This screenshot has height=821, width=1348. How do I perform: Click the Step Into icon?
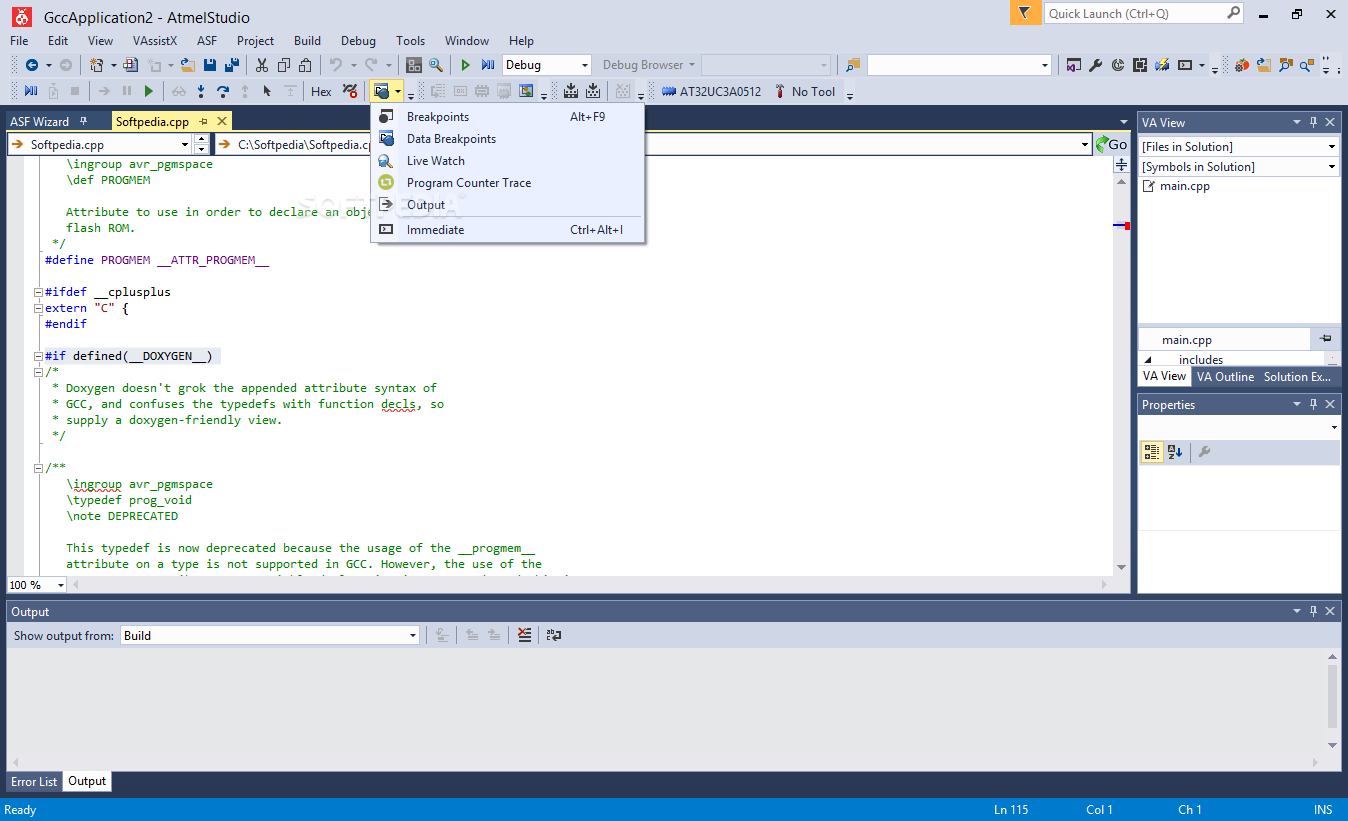point(201,91)
